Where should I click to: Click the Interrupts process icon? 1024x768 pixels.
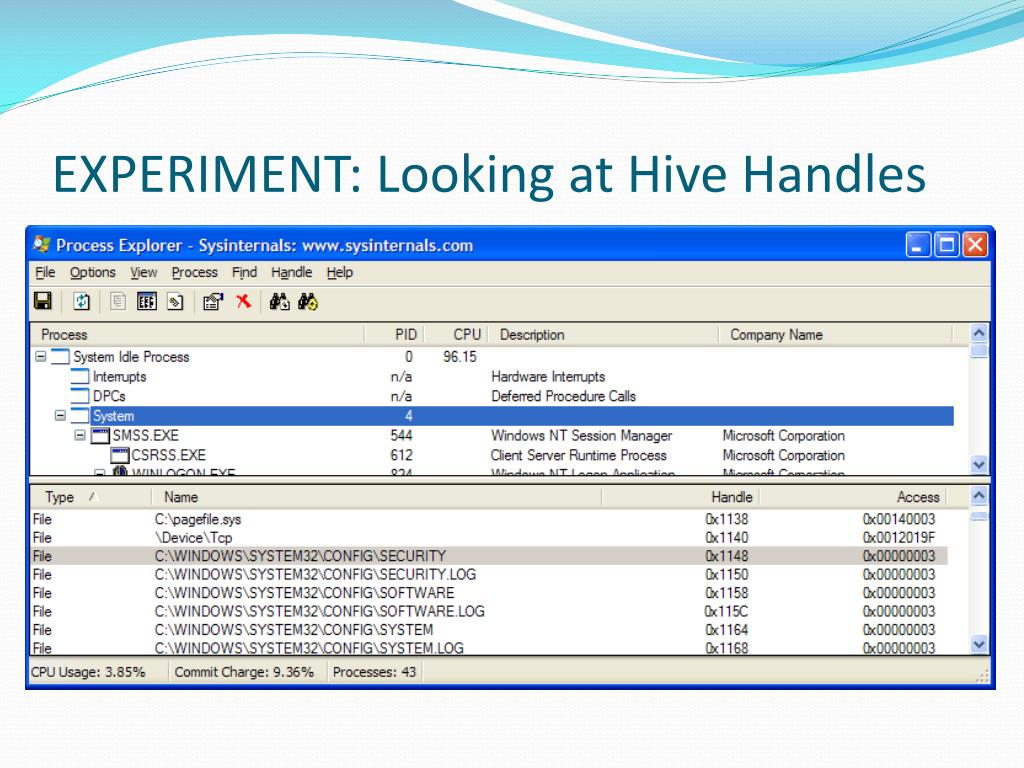(x=80, y=376)
